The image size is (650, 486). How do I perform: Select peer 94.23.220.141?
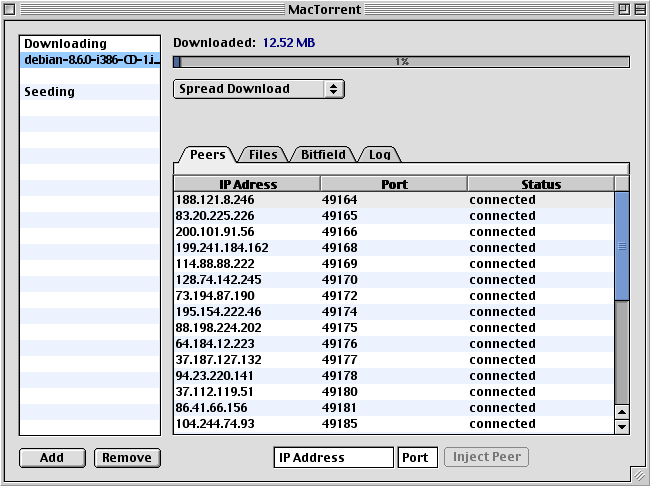[394, 376]
